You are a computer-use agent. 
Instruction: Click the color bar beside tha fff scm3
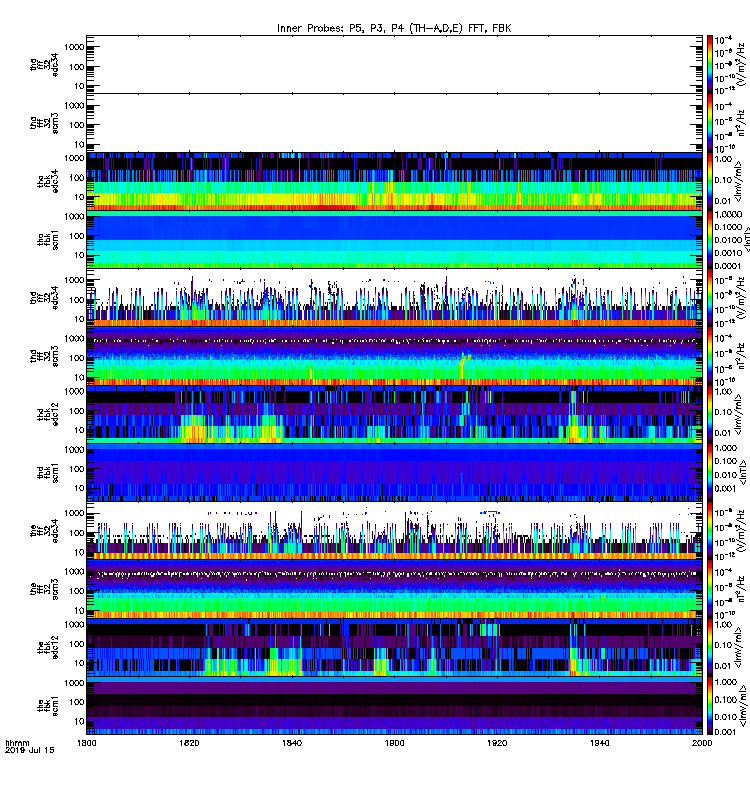[710, 123]
